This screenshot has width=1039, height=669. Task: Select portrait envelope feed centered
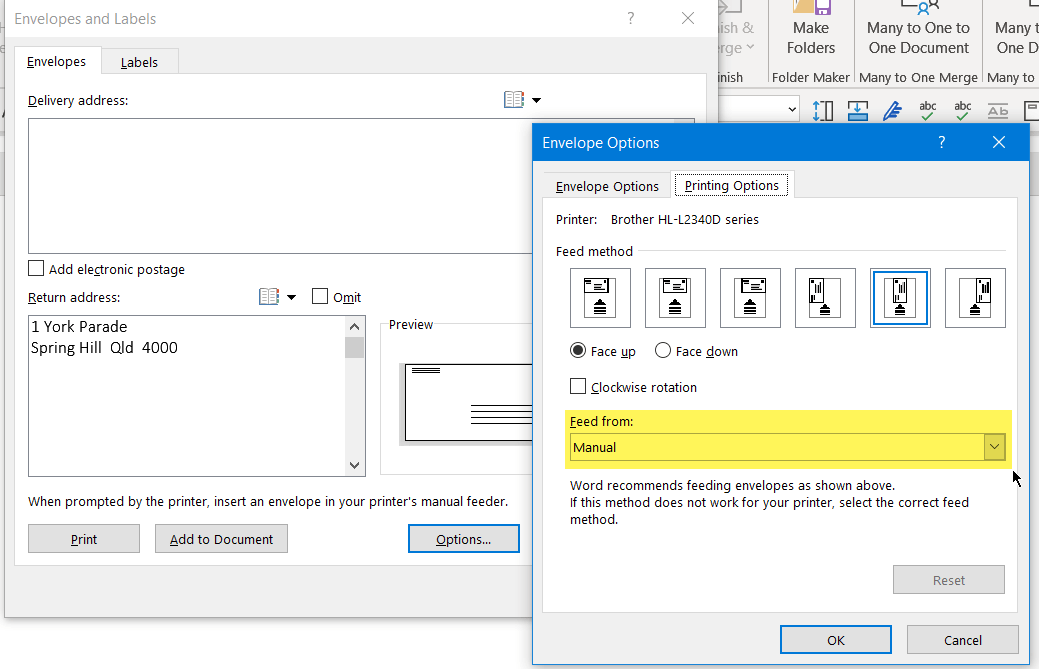pyautogui.click(x=900, y=297)
